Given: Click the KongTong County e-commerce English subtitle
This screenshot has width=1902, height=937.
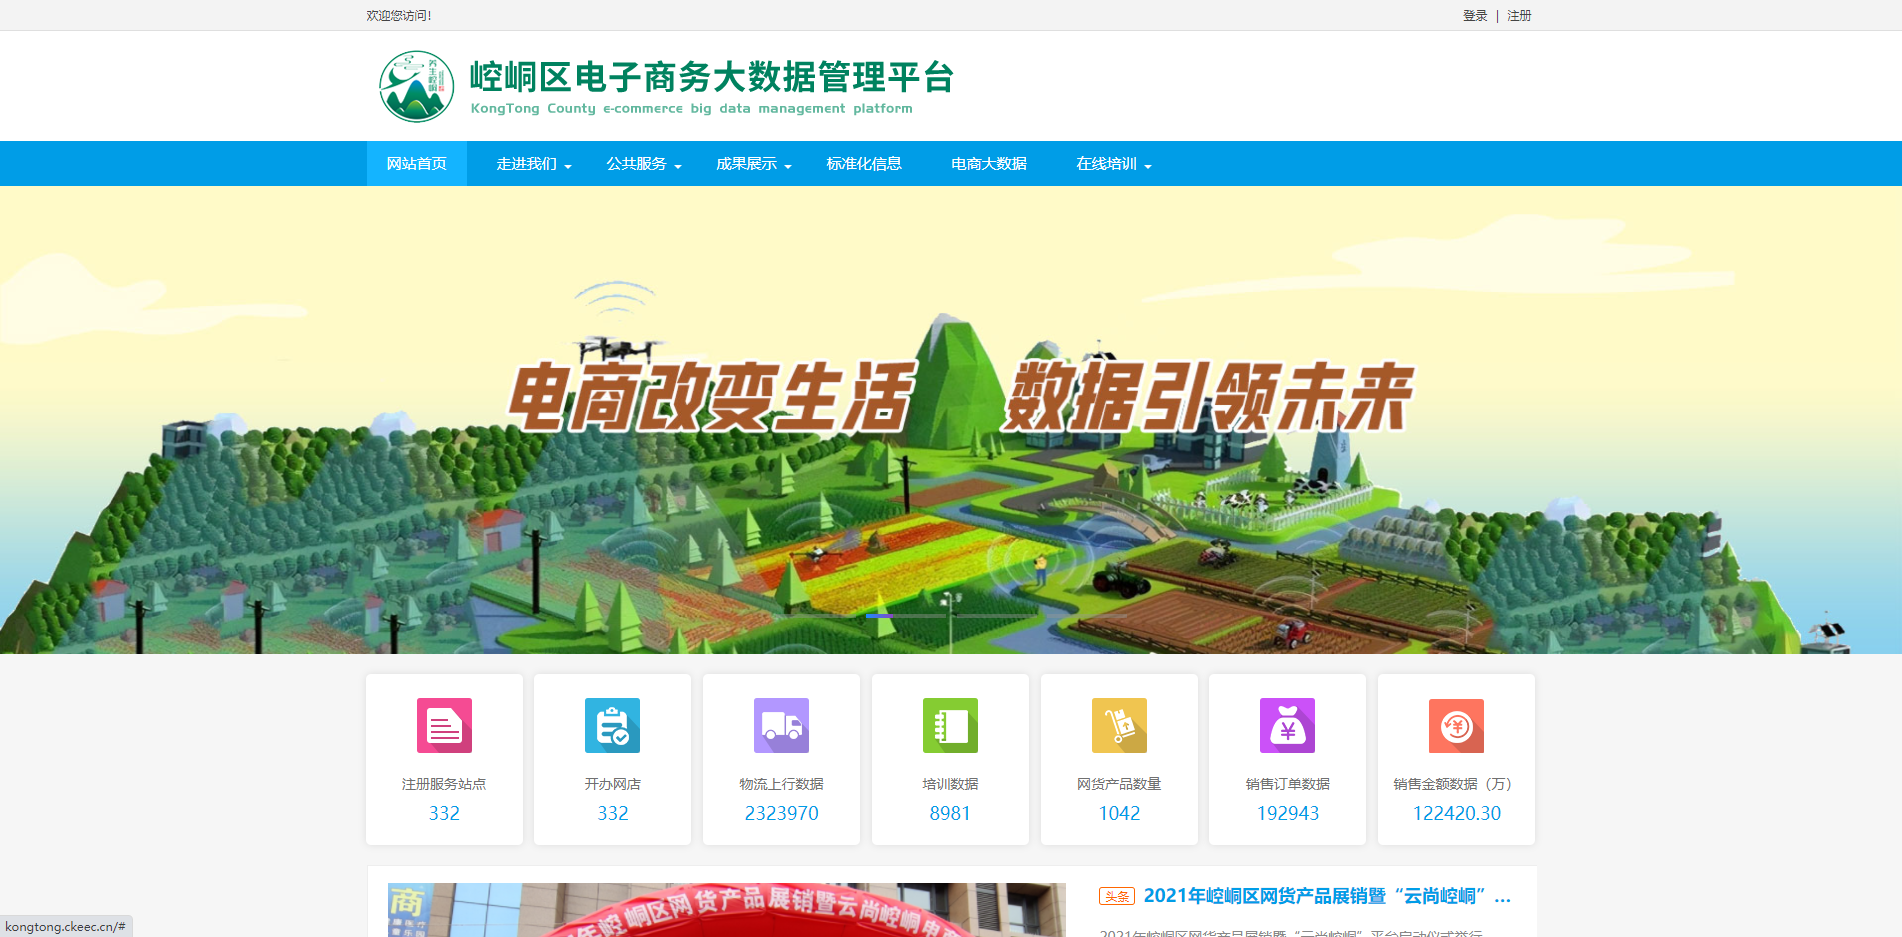Looking at the screenshot, I should pyautogui.click(x=691, y=108).
